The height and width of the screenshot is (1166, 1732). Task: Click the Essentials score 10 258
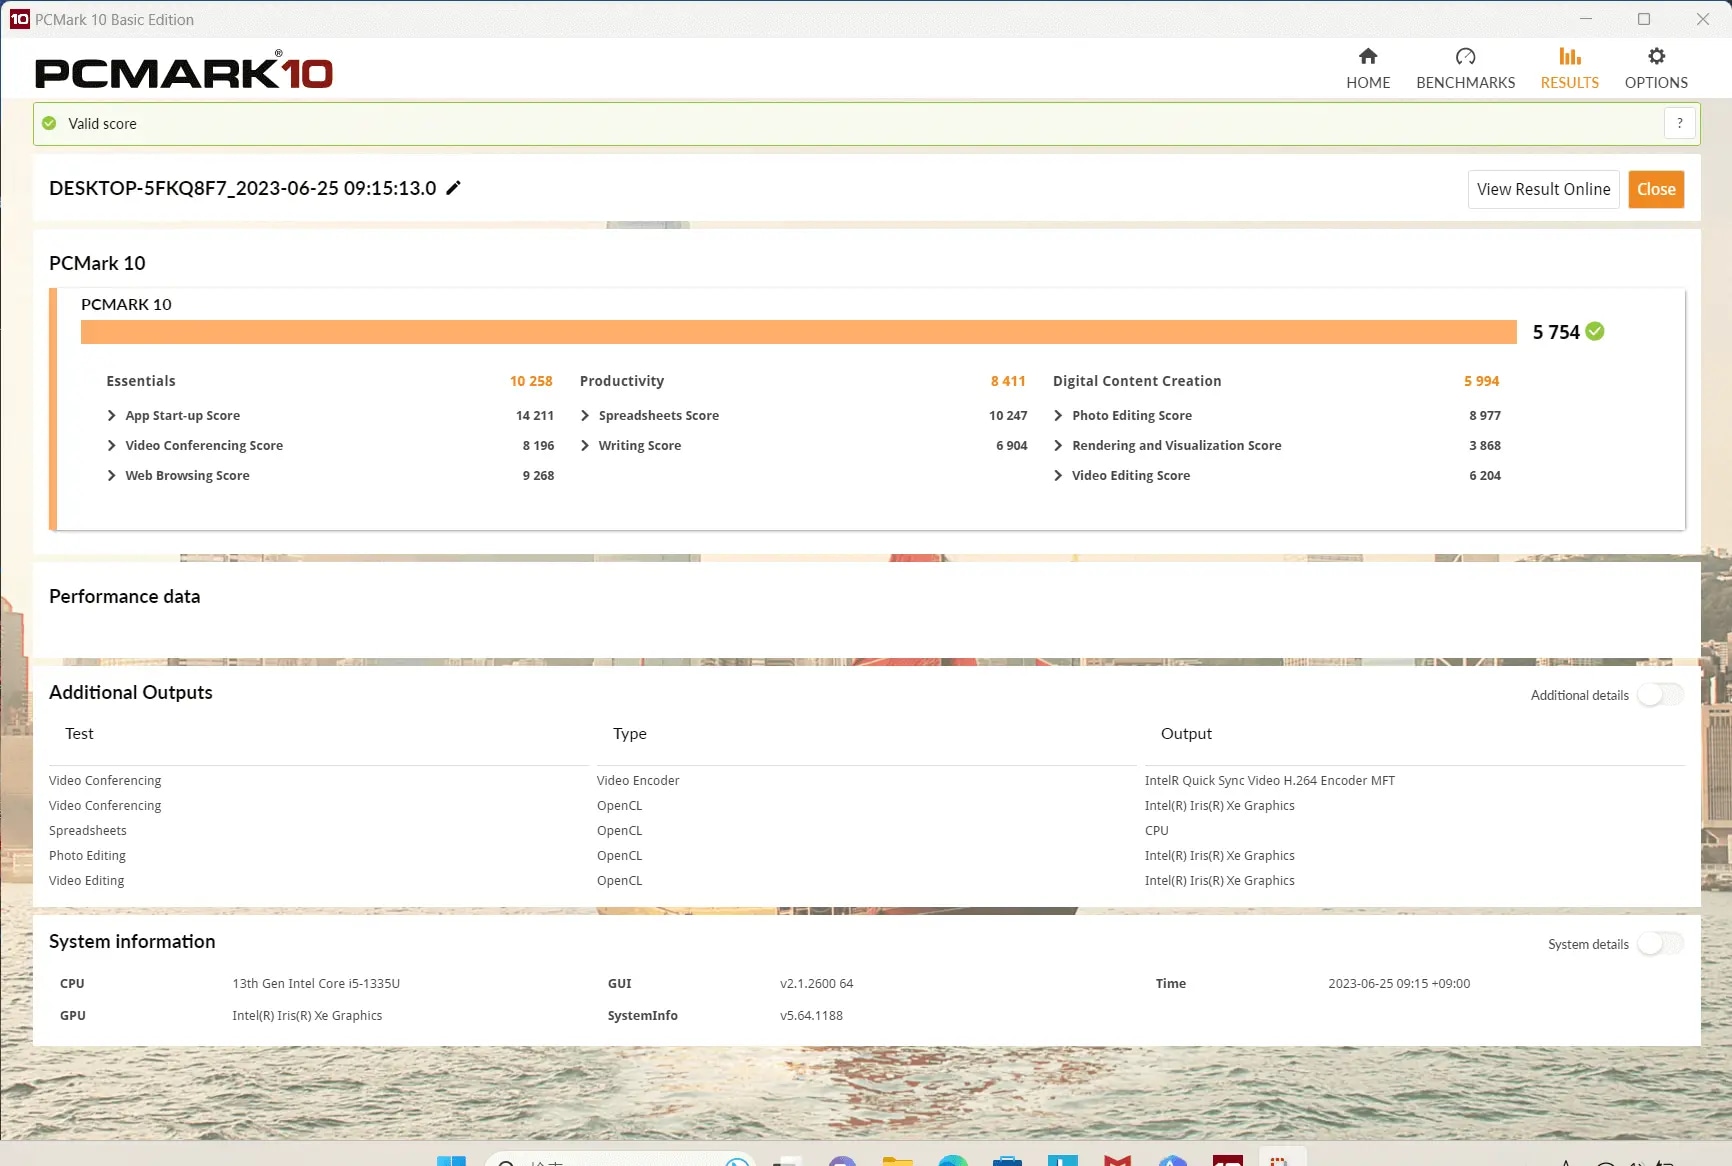[x=531, y=381]
